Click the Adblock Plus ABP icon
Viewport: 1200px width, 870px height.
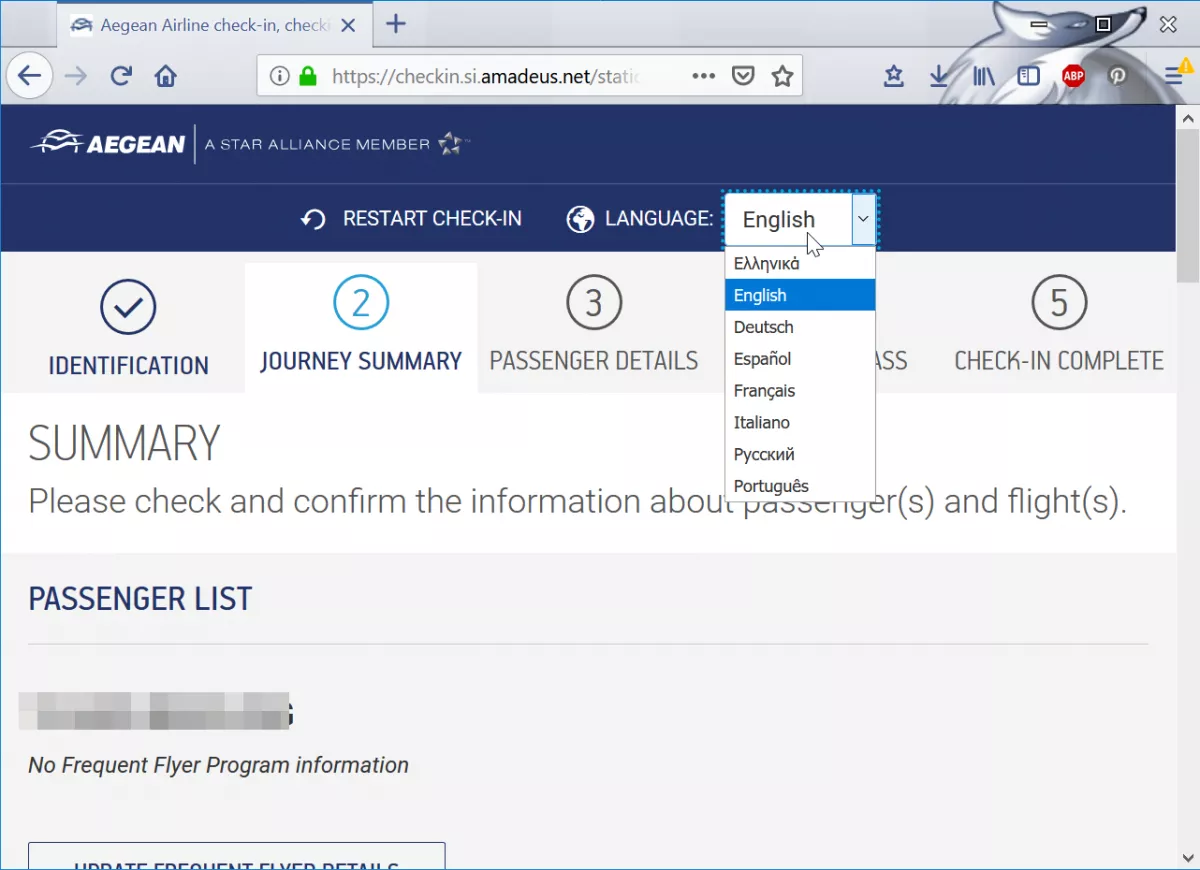pyautogui.click(x=1073, y=76)
